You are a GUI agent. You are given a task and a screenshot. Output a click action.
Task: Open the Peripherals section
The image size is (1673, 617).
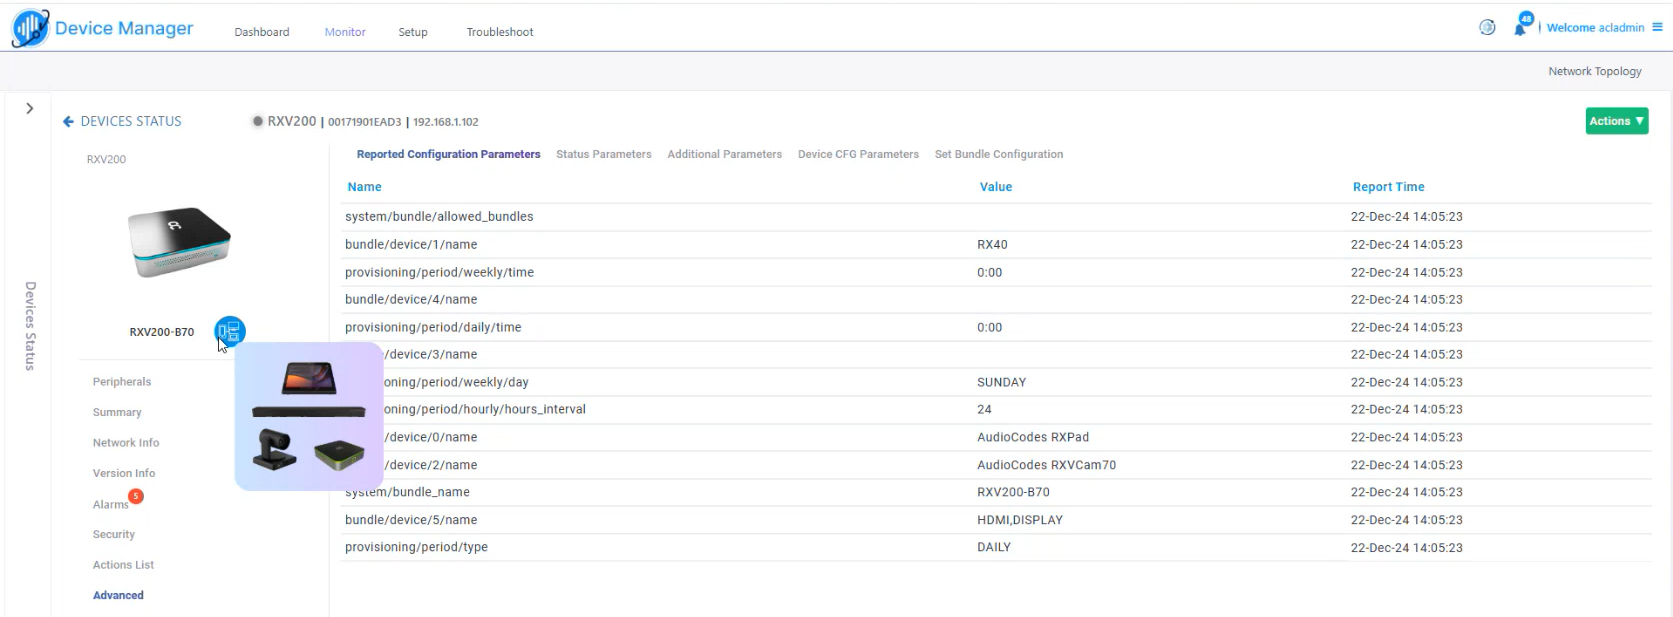coord(122,382)
